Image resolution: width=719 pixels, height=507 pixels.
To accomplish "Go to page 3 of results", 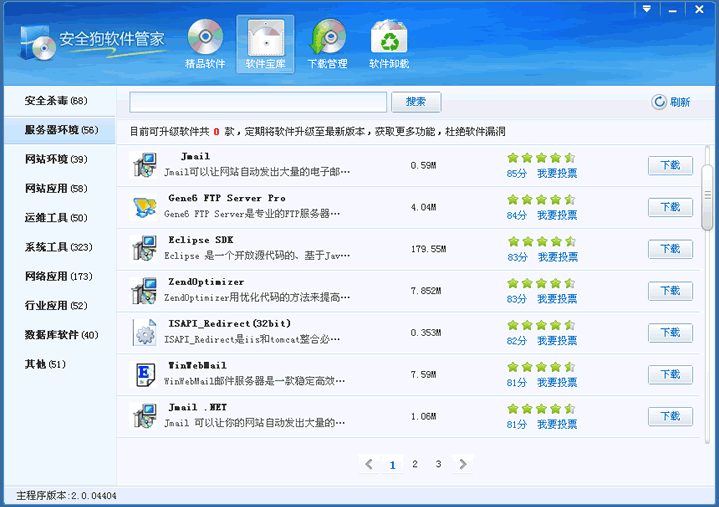I will (x=438, y=464).
